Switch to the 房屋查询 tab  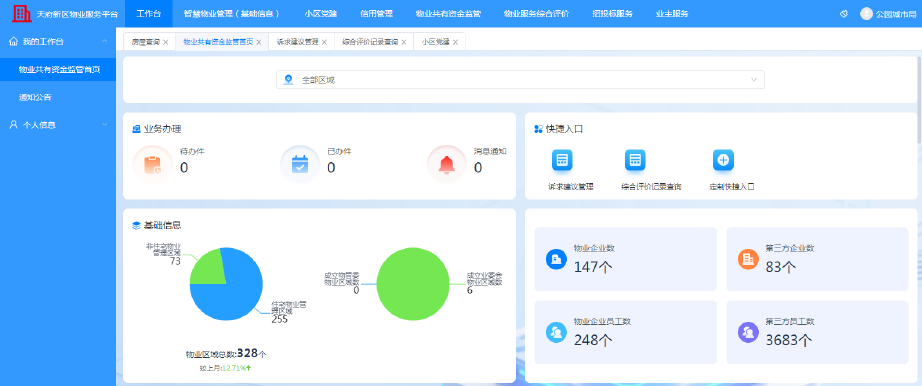click(x=145, y=42)
